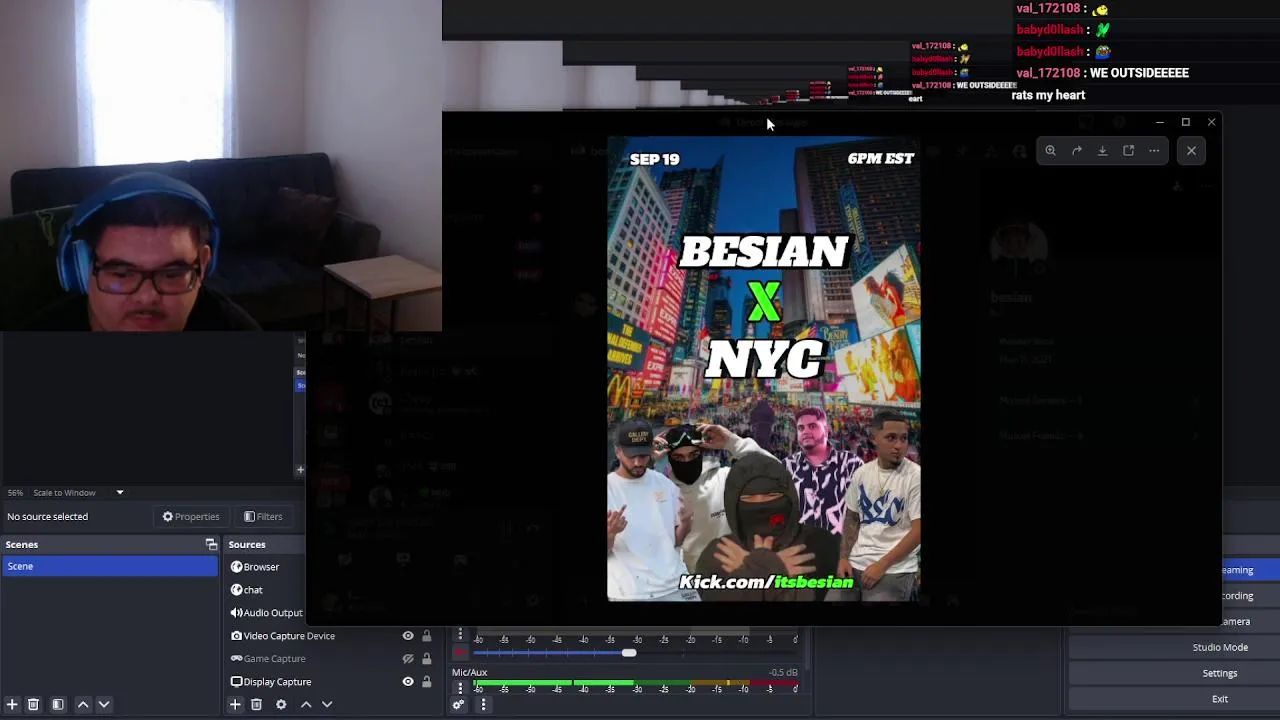Move the scene down in Scenes list

pyautogui.click(x=104, y=705)
